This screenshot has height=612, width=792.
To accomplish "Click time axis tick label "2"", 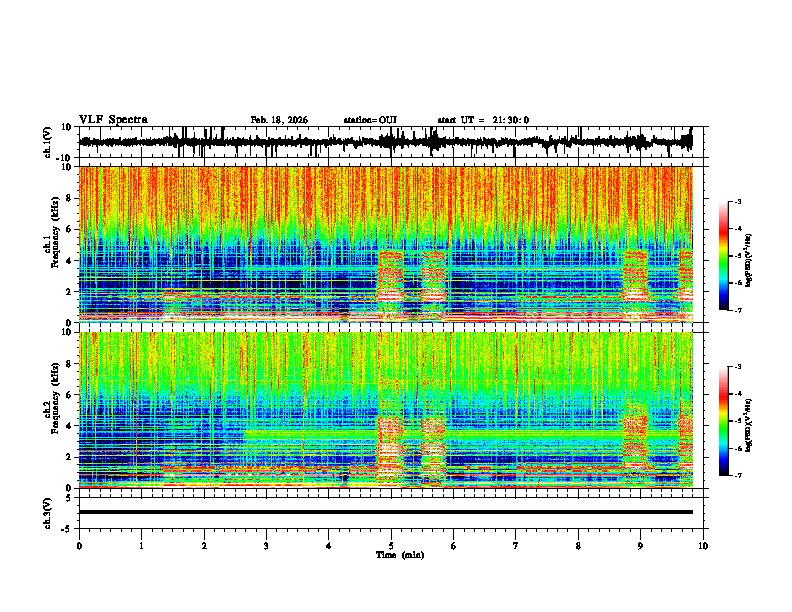I will click(204, 546).
